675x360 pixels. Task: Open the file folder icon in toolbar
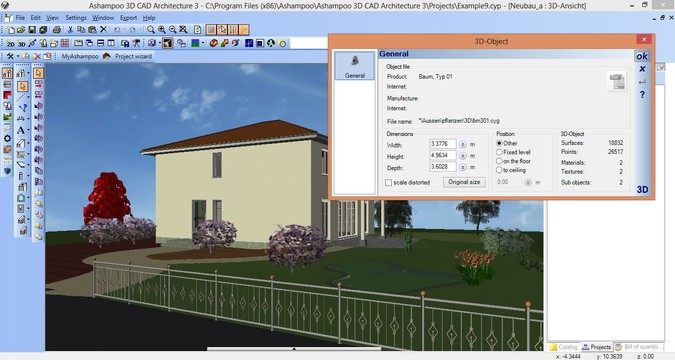click(x=21, y=30)
